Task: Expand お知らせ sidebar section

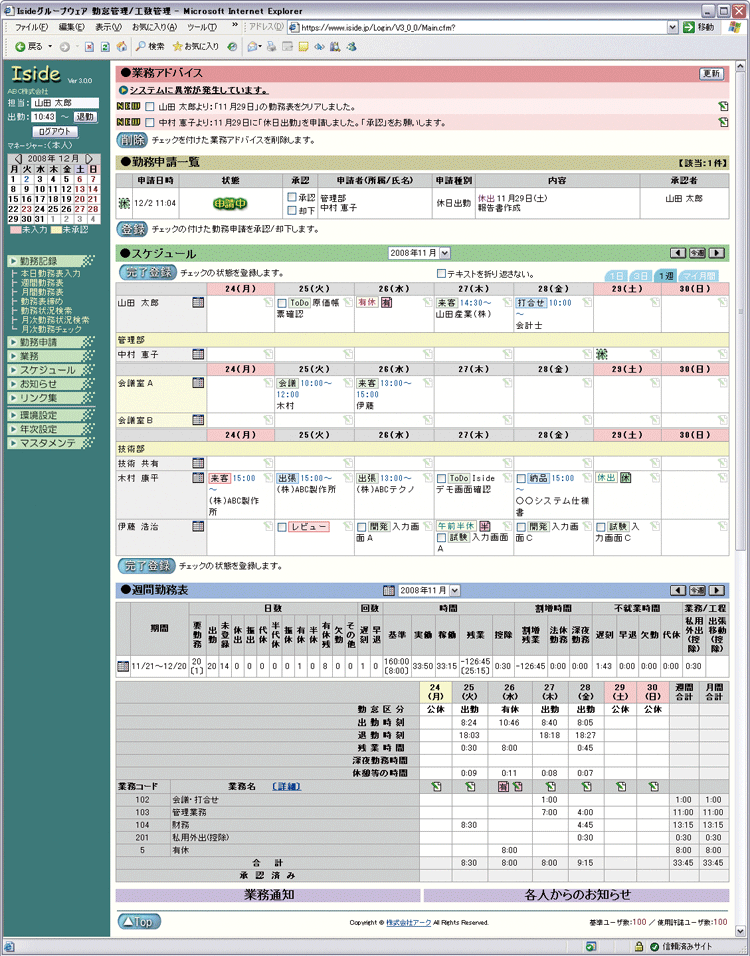Action: [x=51, y=384]
